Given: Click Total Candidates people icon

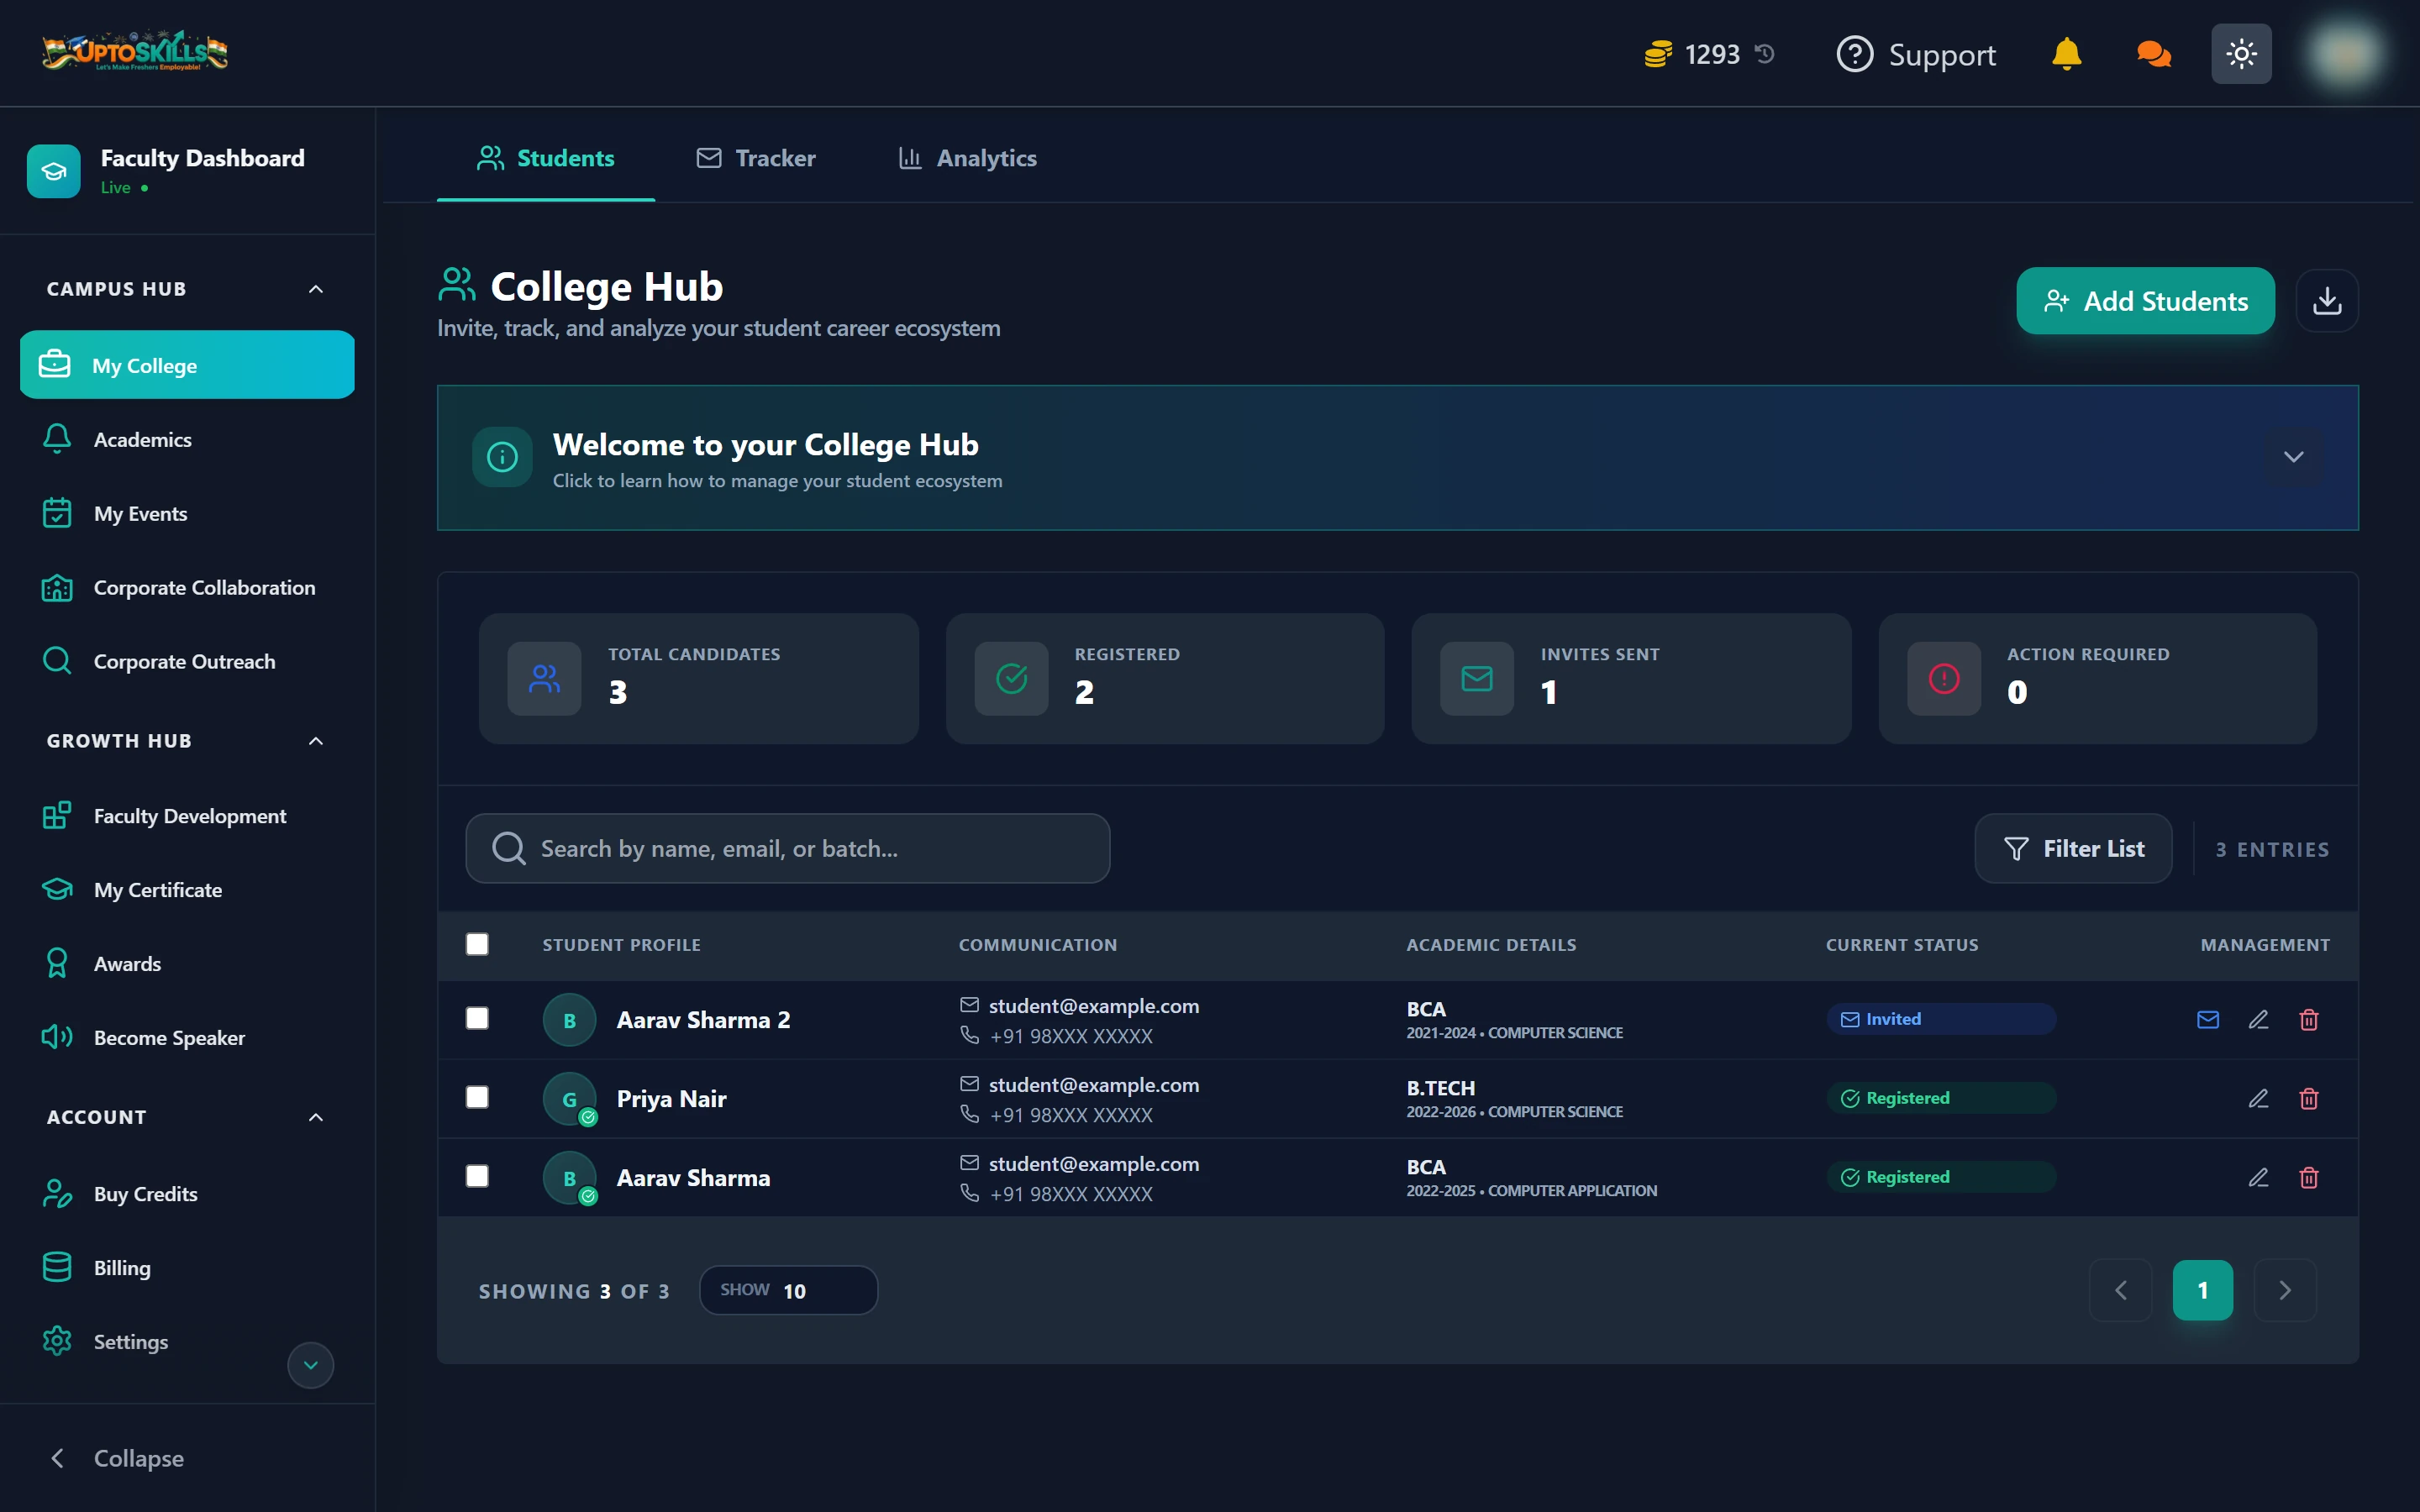Looking at the screenshot, I should click(x=544, y=679).
